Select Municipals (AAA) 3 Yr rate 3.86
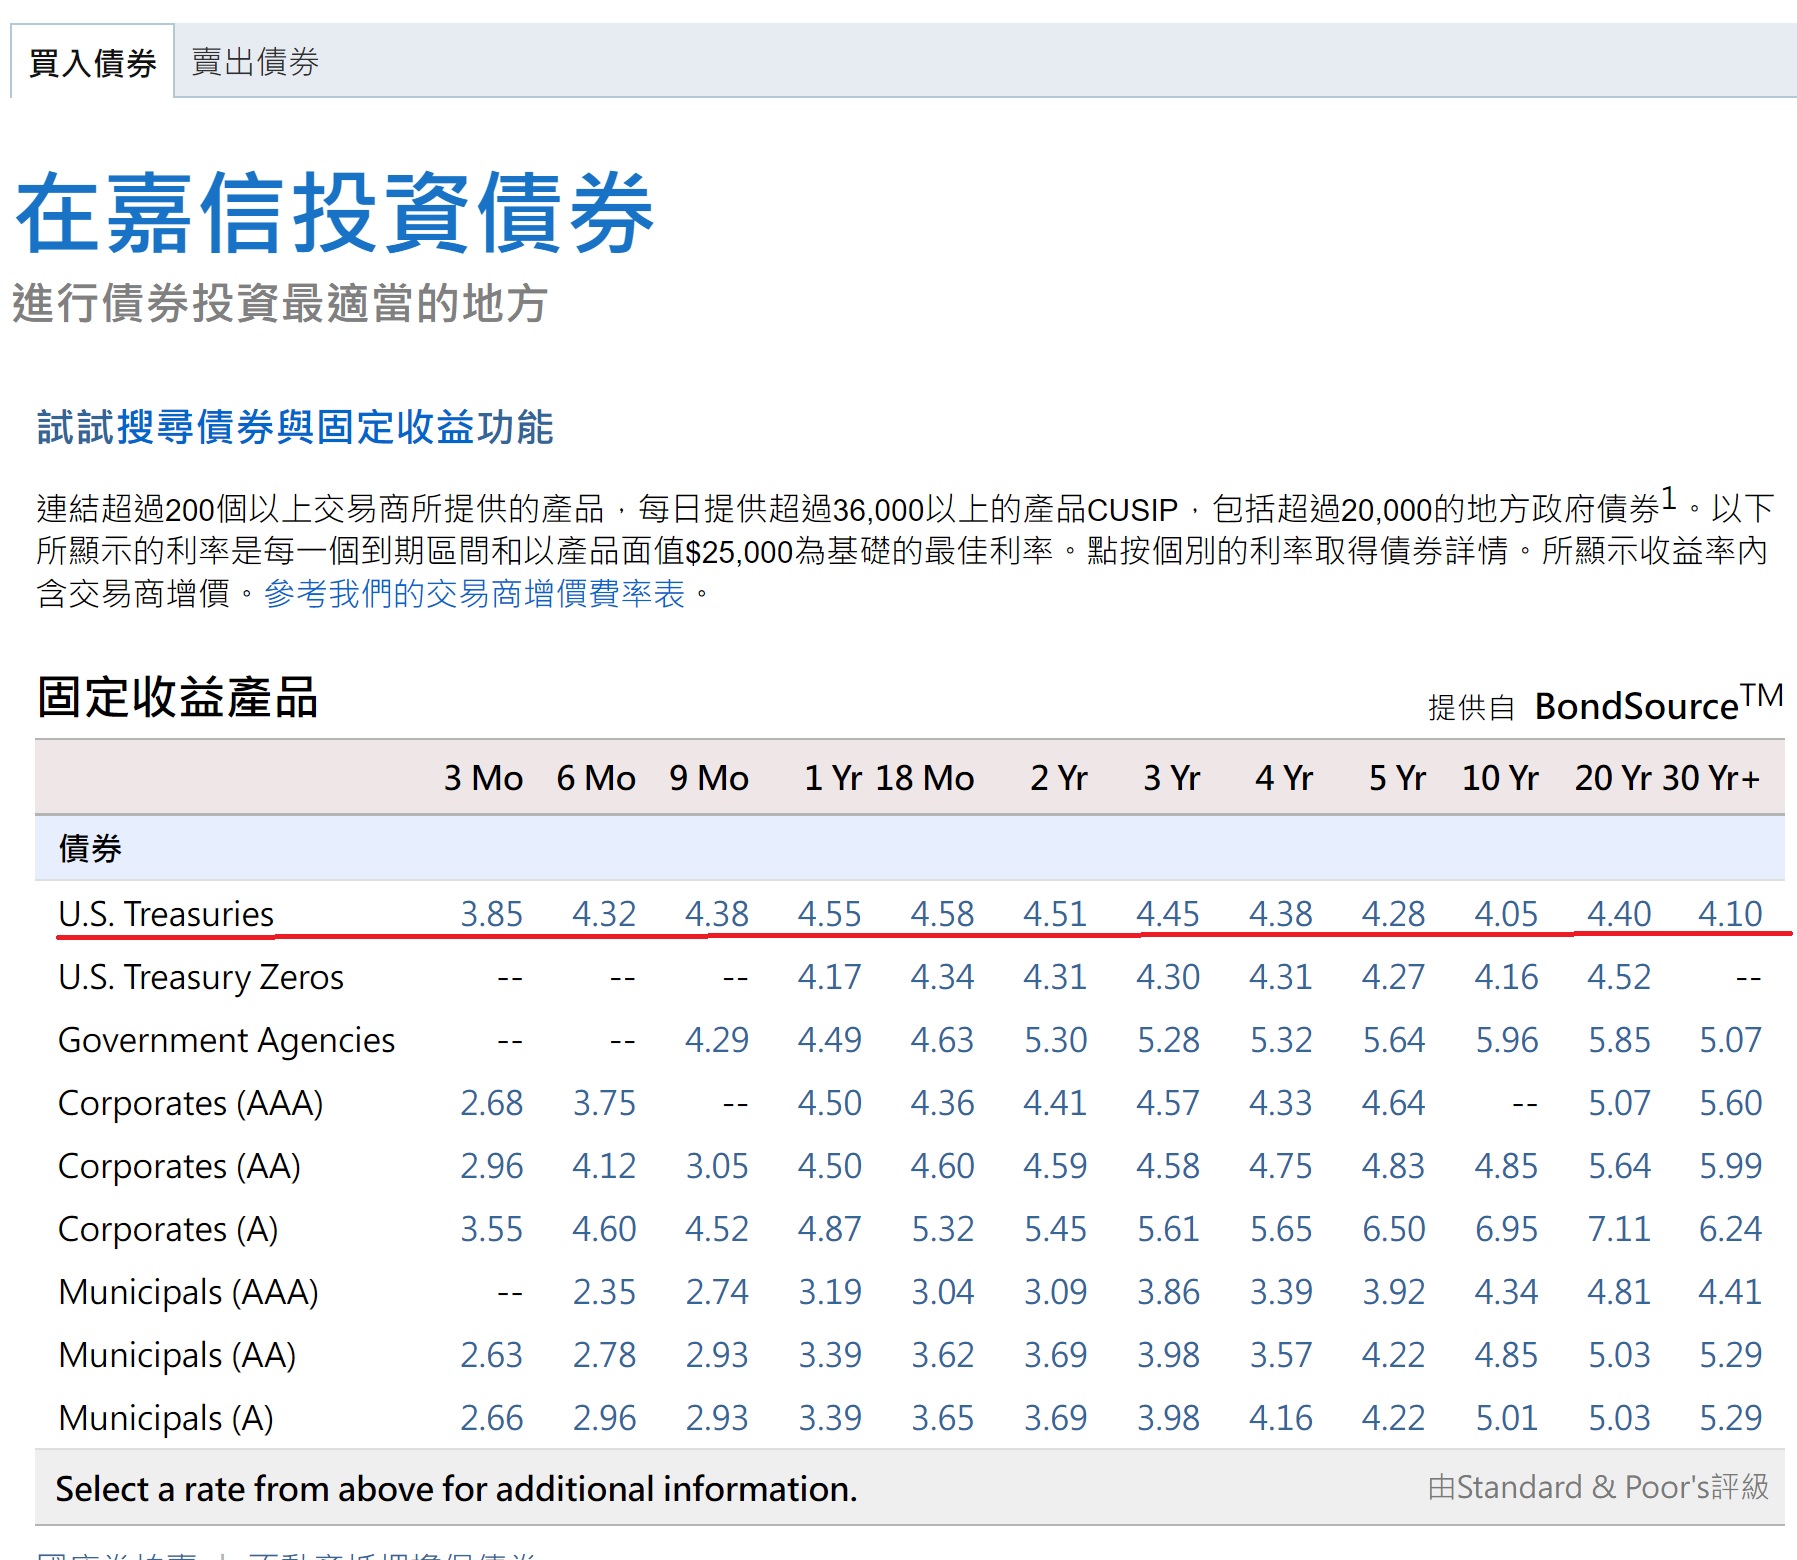 point(1168,1292)
